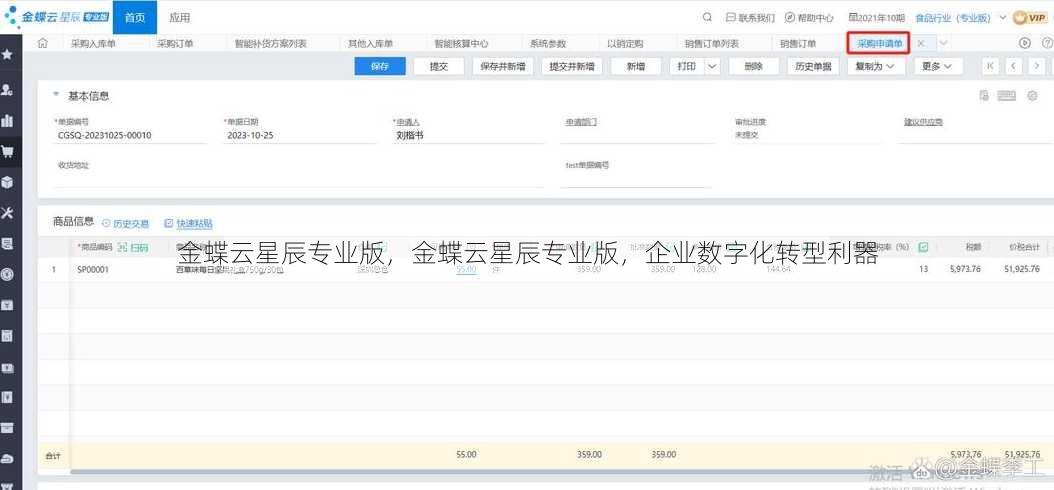Open the 打印 dropdown arrow
Image resolution: width=1054 pixels, height=490 pixels.
[x=712, y=67]
